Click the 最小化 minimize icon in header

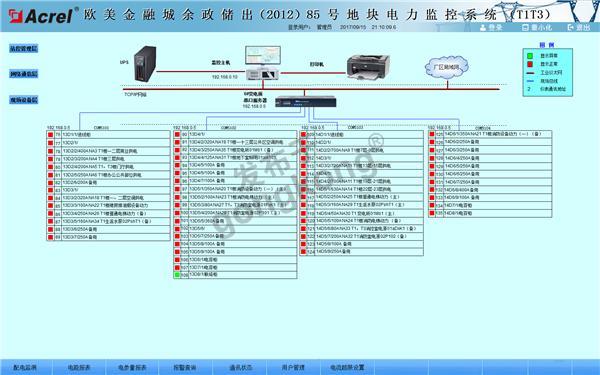click(525, 28)
